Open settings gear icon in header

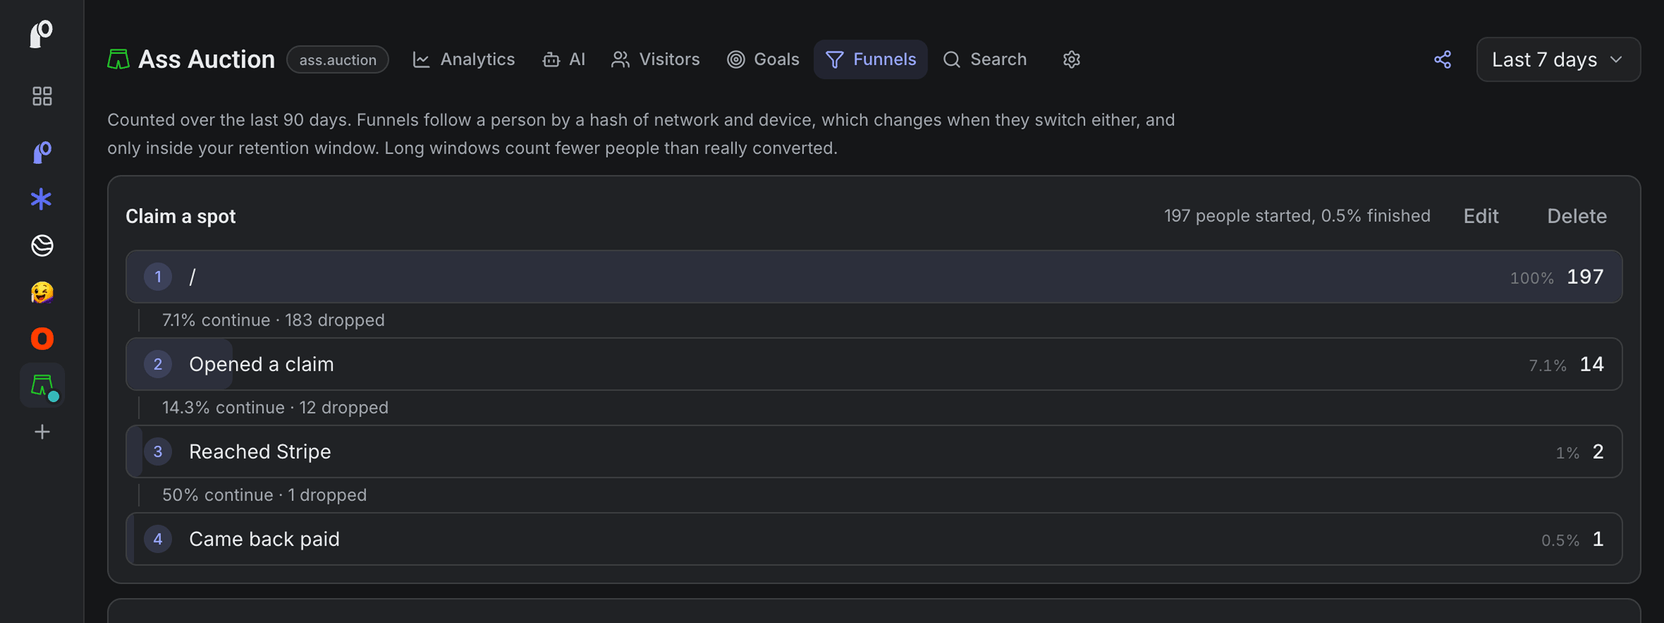click(x=1072, y=60)
